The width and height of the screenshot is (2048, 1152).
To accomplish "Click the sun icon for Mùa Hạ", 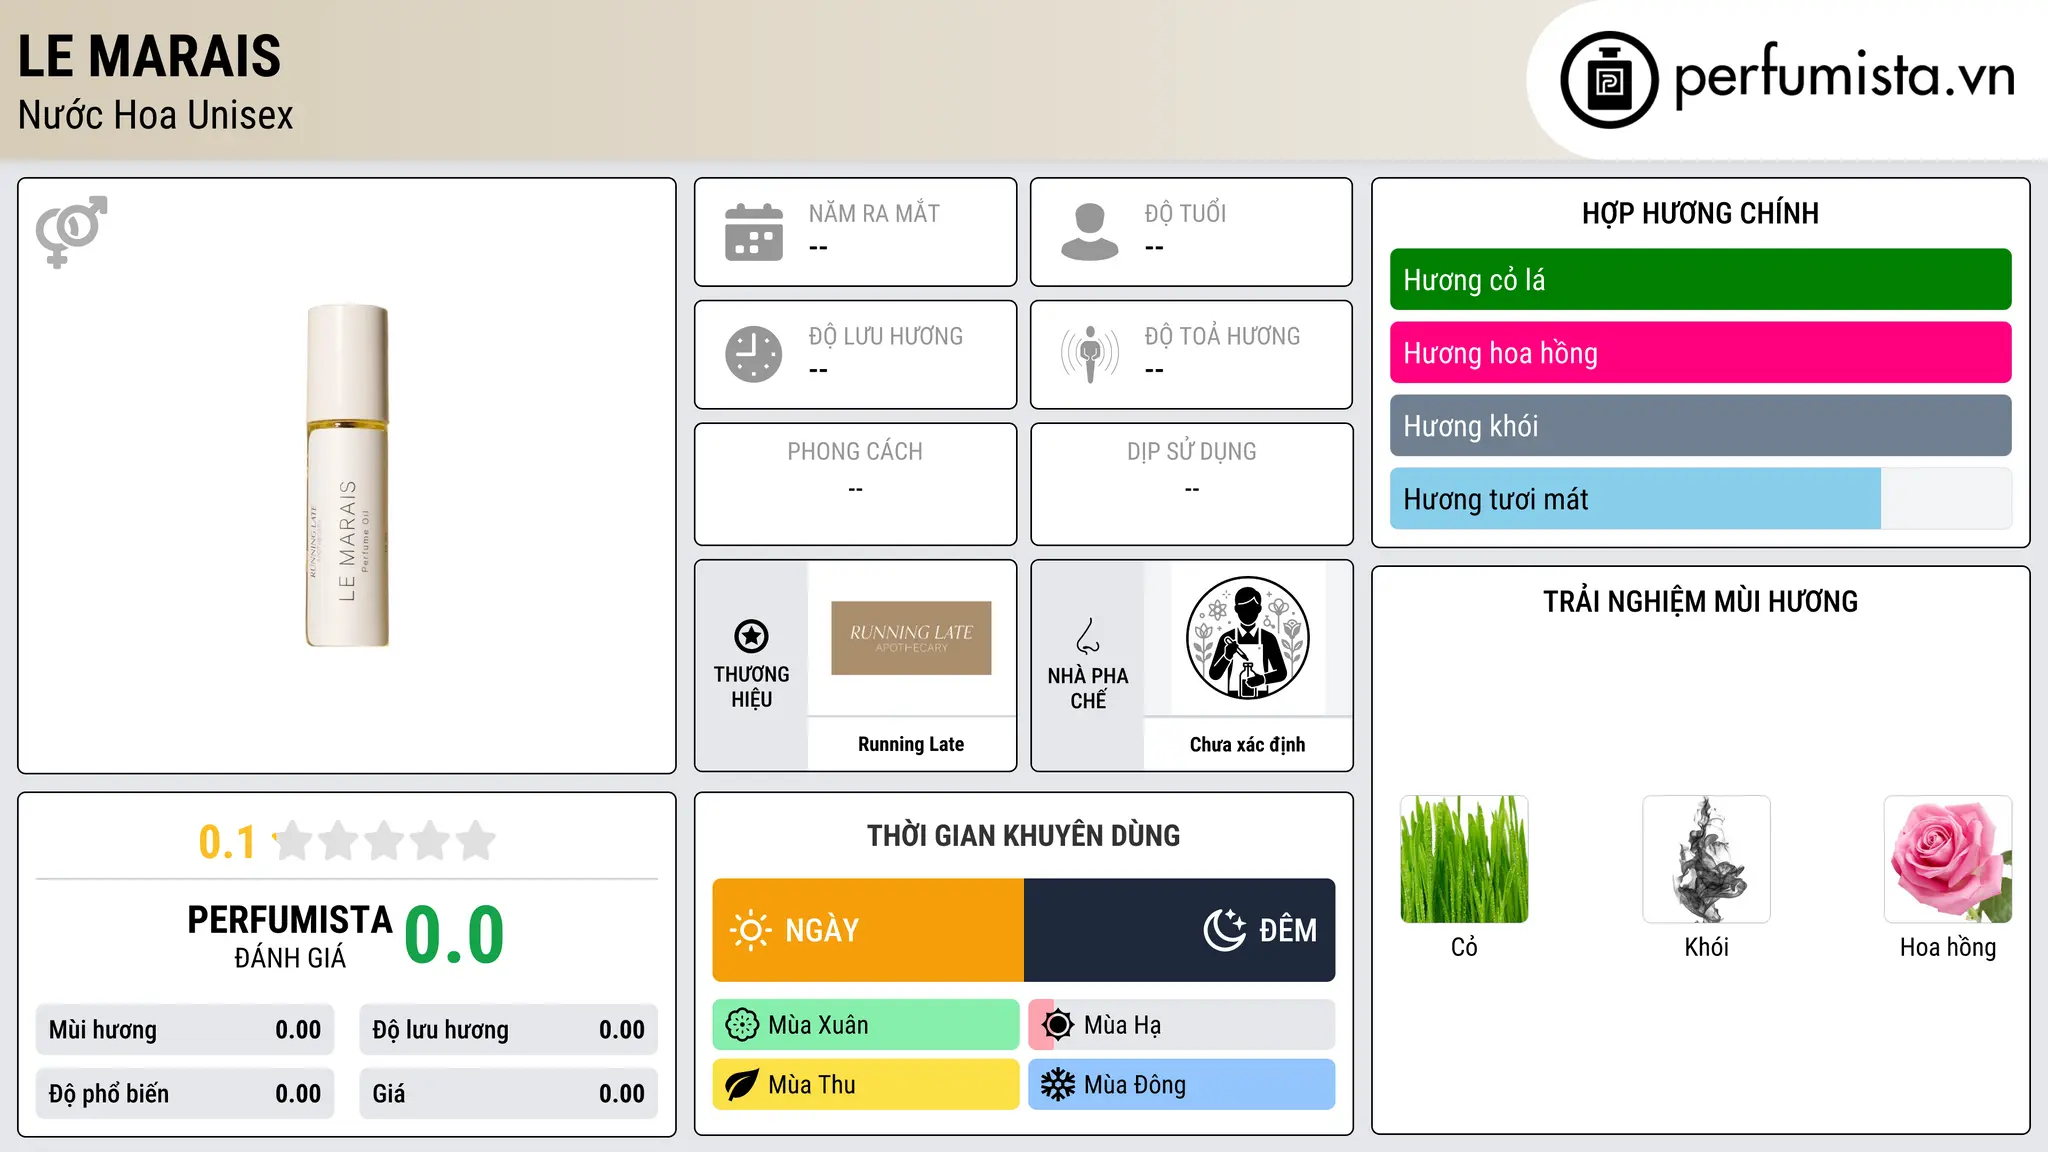I will click(x=1058, y=1025).
